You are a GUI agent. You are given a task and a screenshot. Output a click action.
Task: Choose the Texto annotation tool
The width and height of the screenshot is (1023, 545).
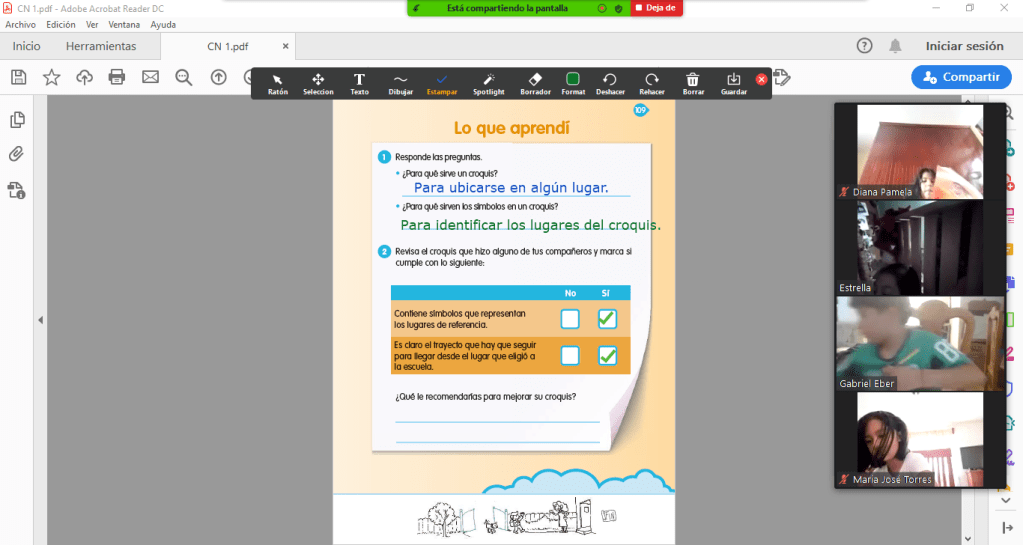click(x=359, y=83)
